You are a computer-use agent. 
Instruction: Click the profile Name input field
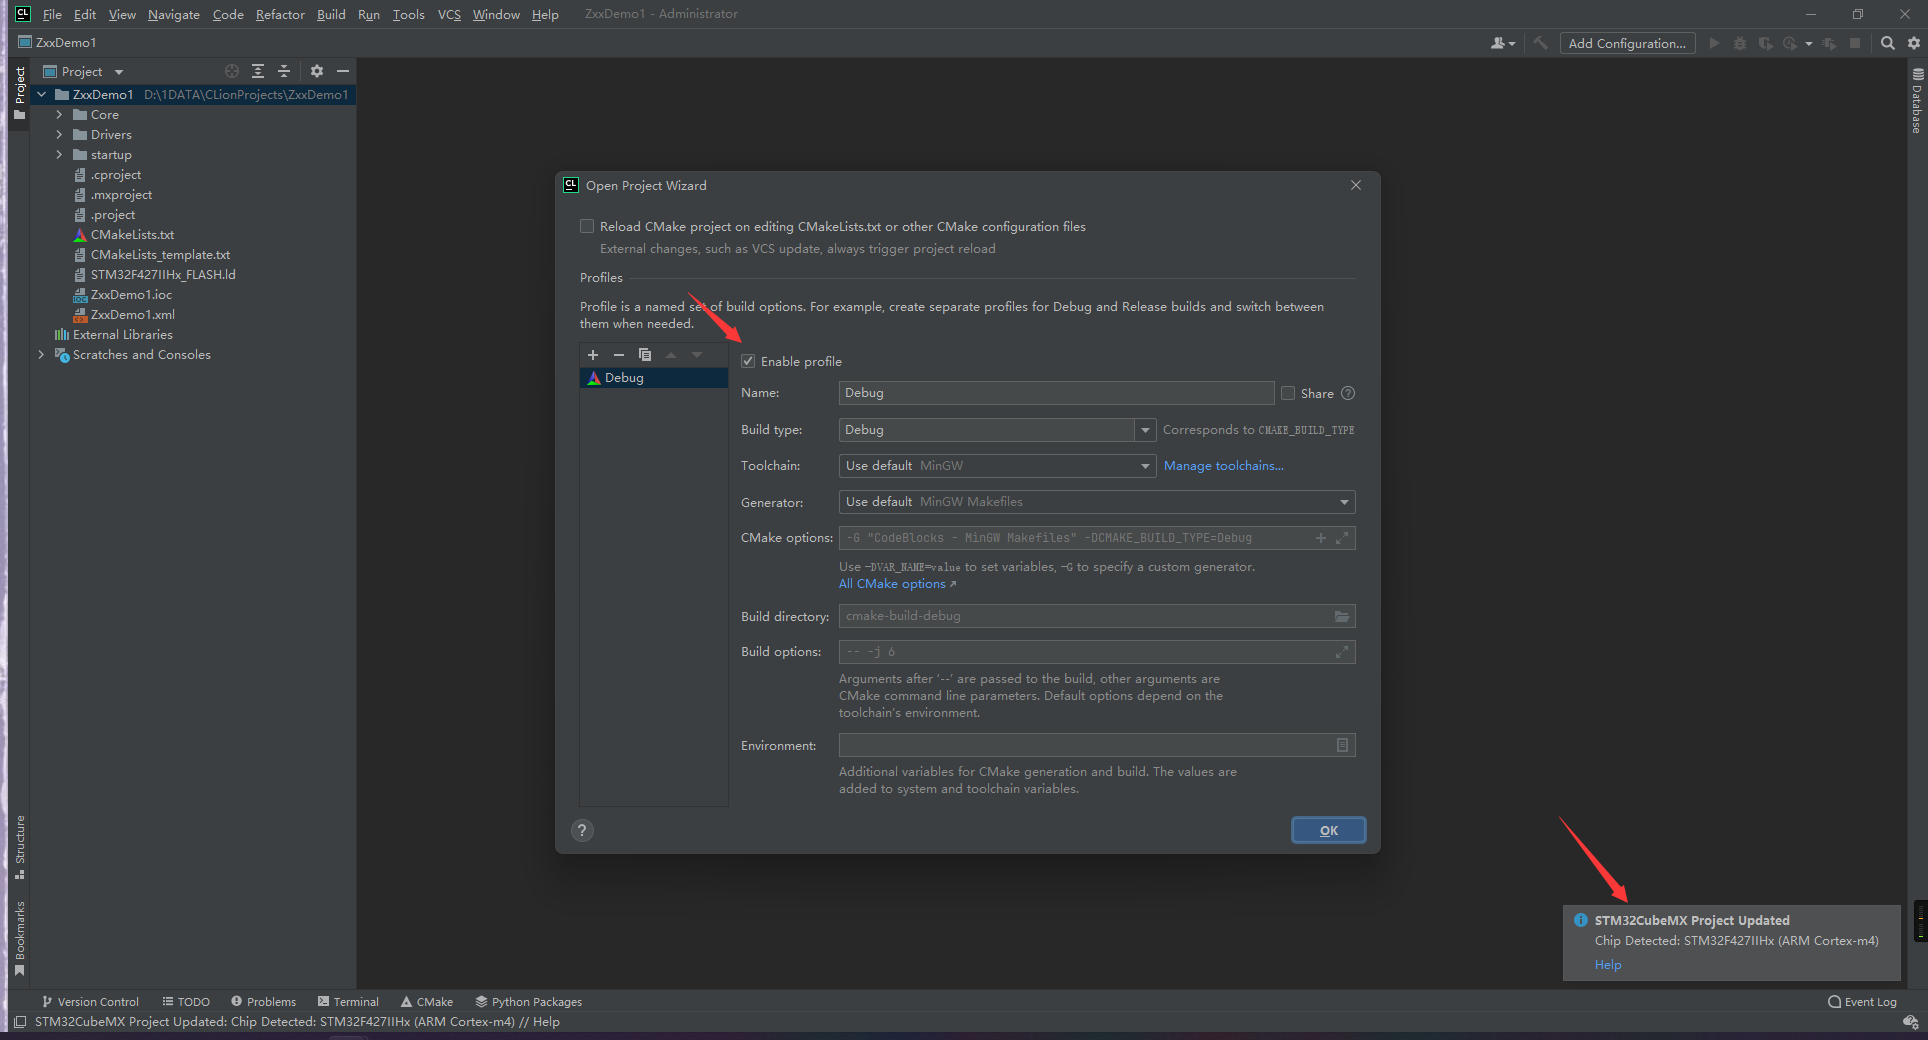pos(1056,393)
